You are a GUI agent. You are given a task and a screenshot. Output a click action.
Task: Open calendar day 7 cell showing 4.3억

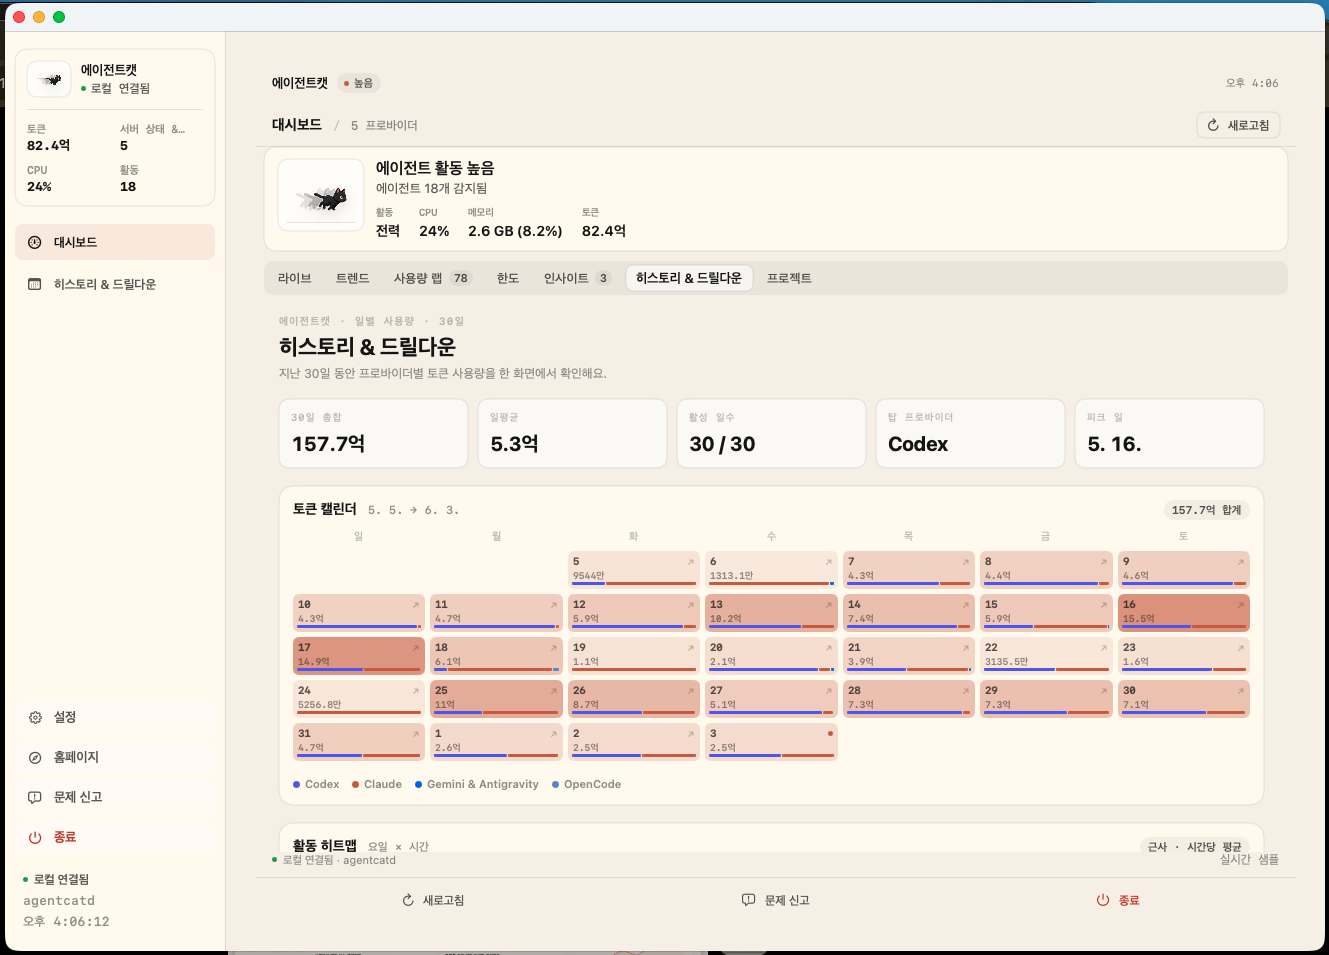click(908, 569)
